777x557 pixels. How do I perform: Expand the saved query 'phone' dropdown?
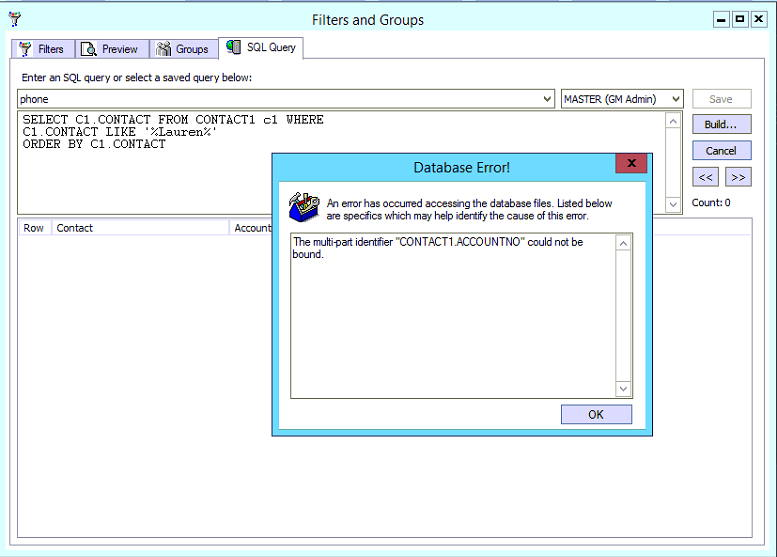tap(547, 99)
